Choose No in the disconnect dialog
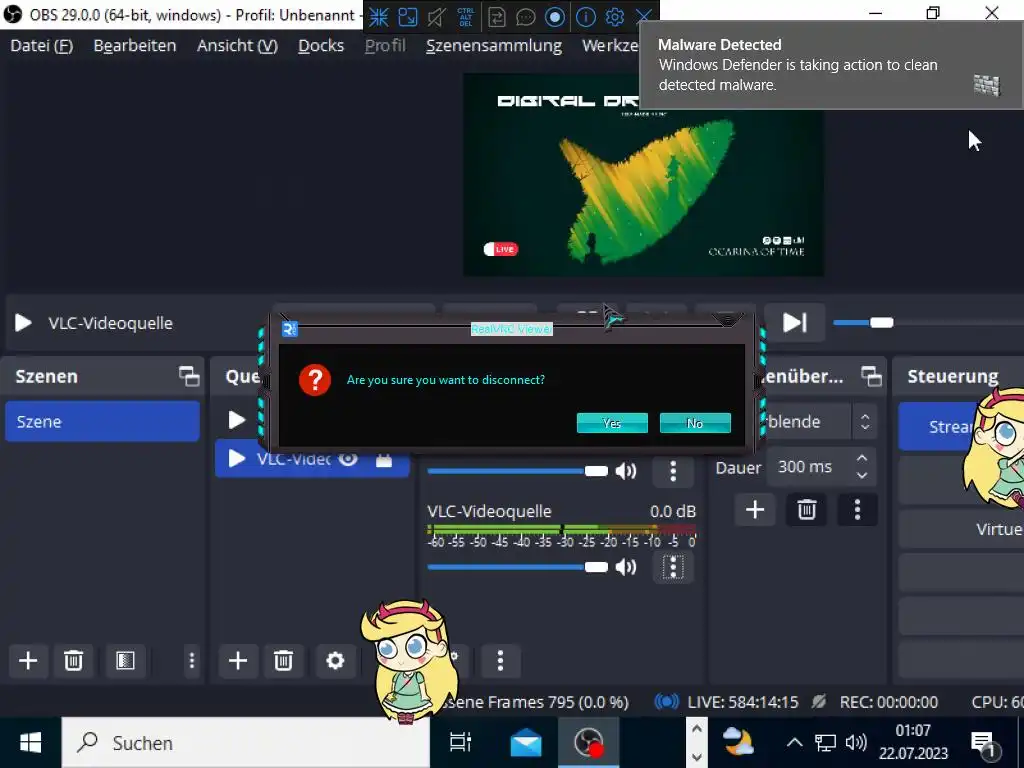The image size is (1024, 768). [695, 423]
